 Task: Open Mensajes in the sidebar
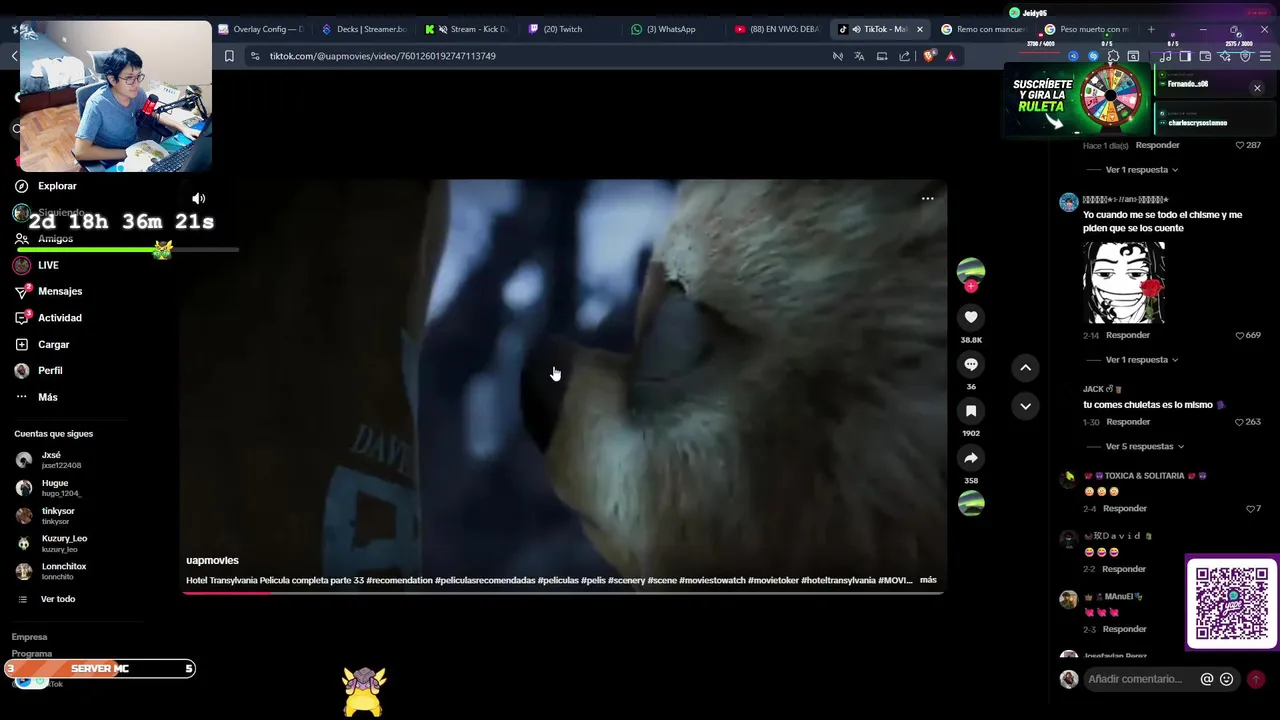[60, 291]
